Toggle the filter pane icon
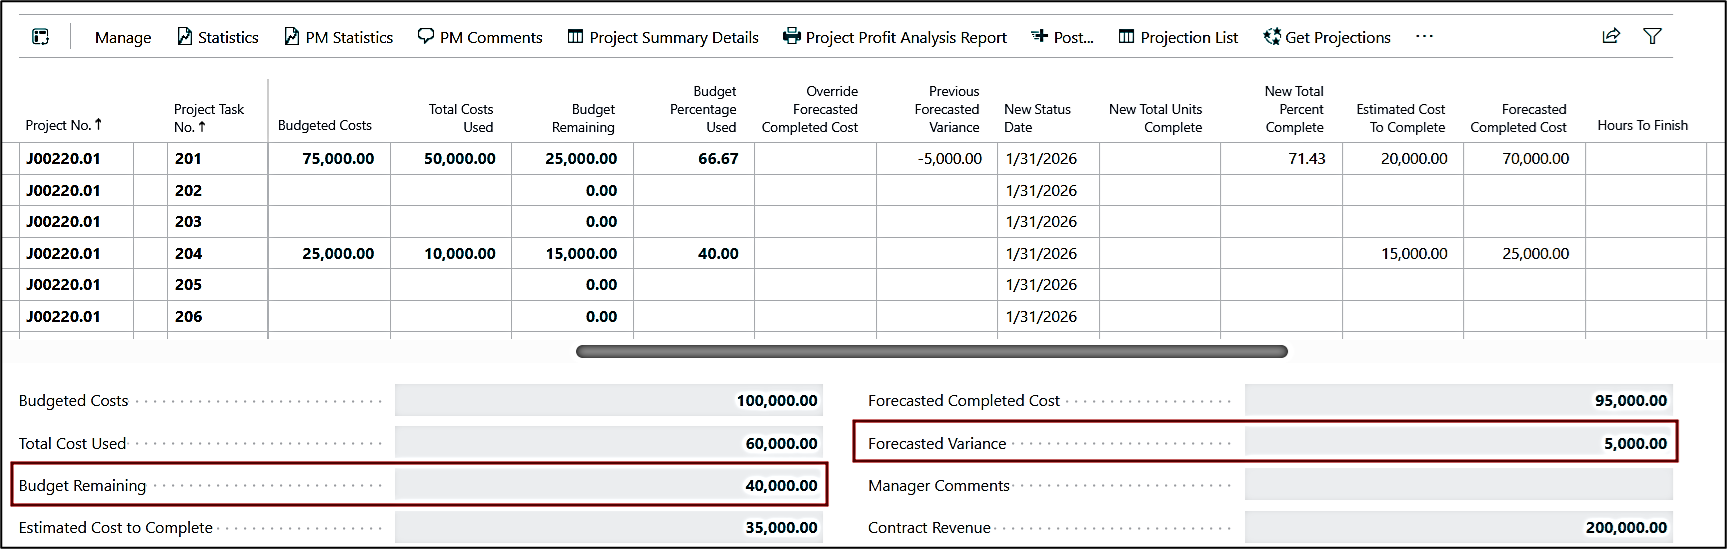 pyautogui.click(x=1652, y=36)
